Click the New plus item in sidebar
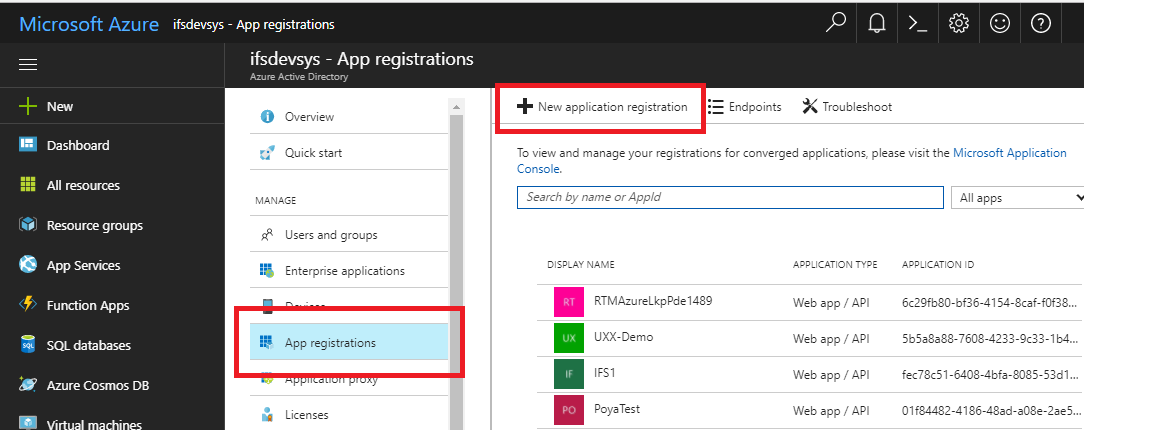The height and width of the screenshot is (430, 1152). pyautogui.click(x=28, y=106)
